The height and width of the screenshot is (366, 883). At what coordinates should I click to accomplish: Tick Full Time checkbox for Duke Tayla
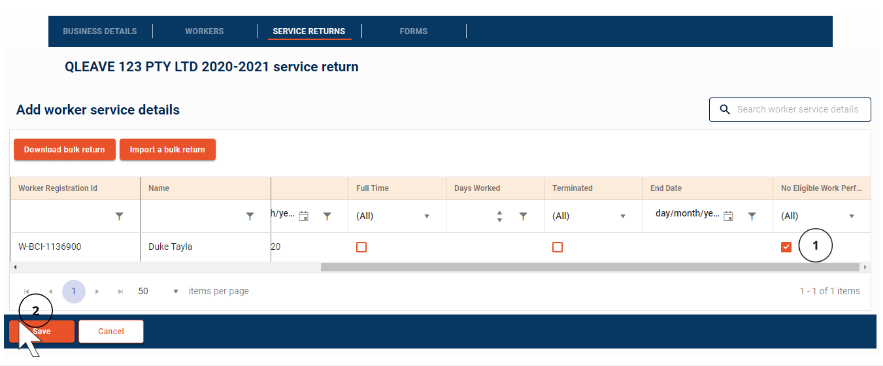tap(362, 247)
